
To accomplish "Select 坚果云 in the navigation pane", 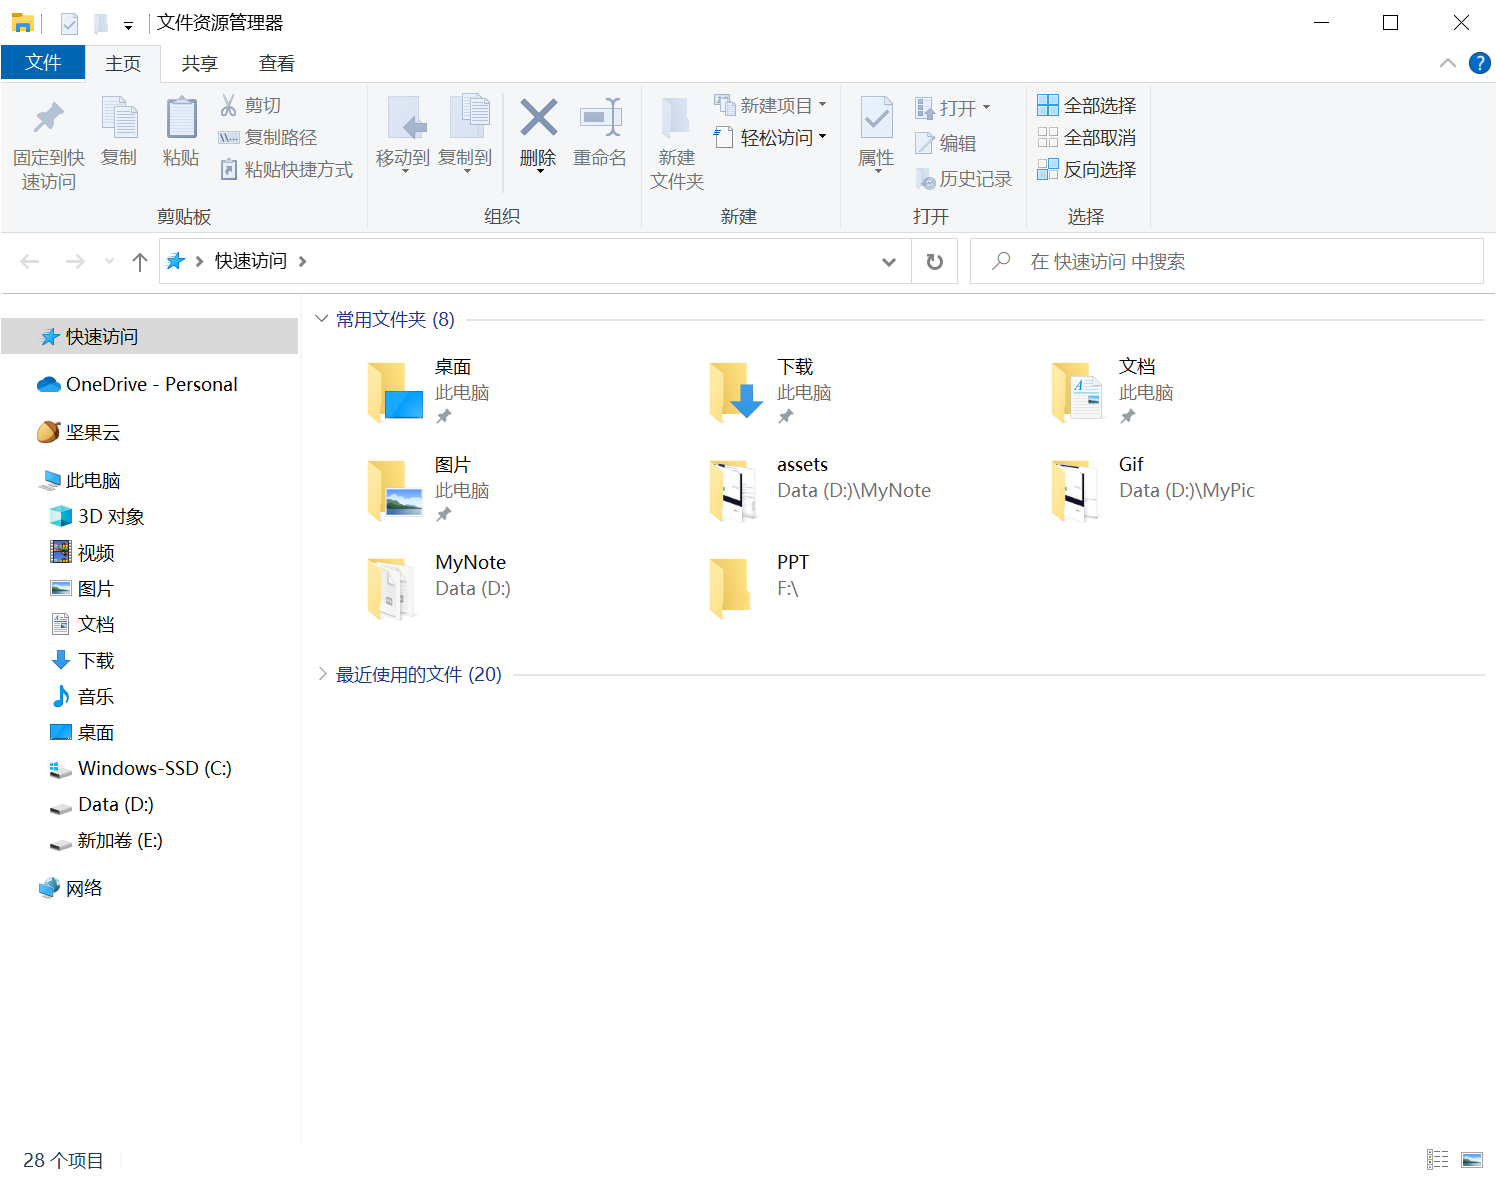I will tap(150, 432).
